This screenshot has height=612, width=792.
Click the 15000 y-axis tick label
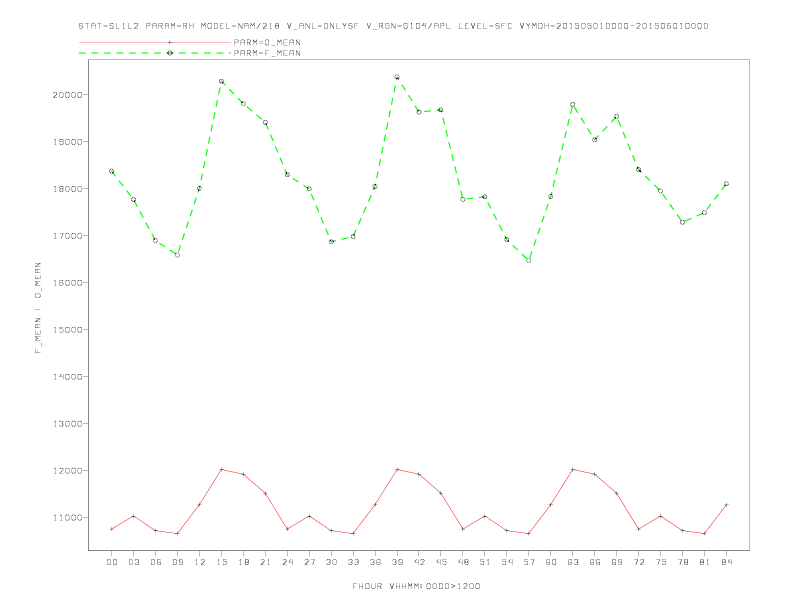pos(68,330)
